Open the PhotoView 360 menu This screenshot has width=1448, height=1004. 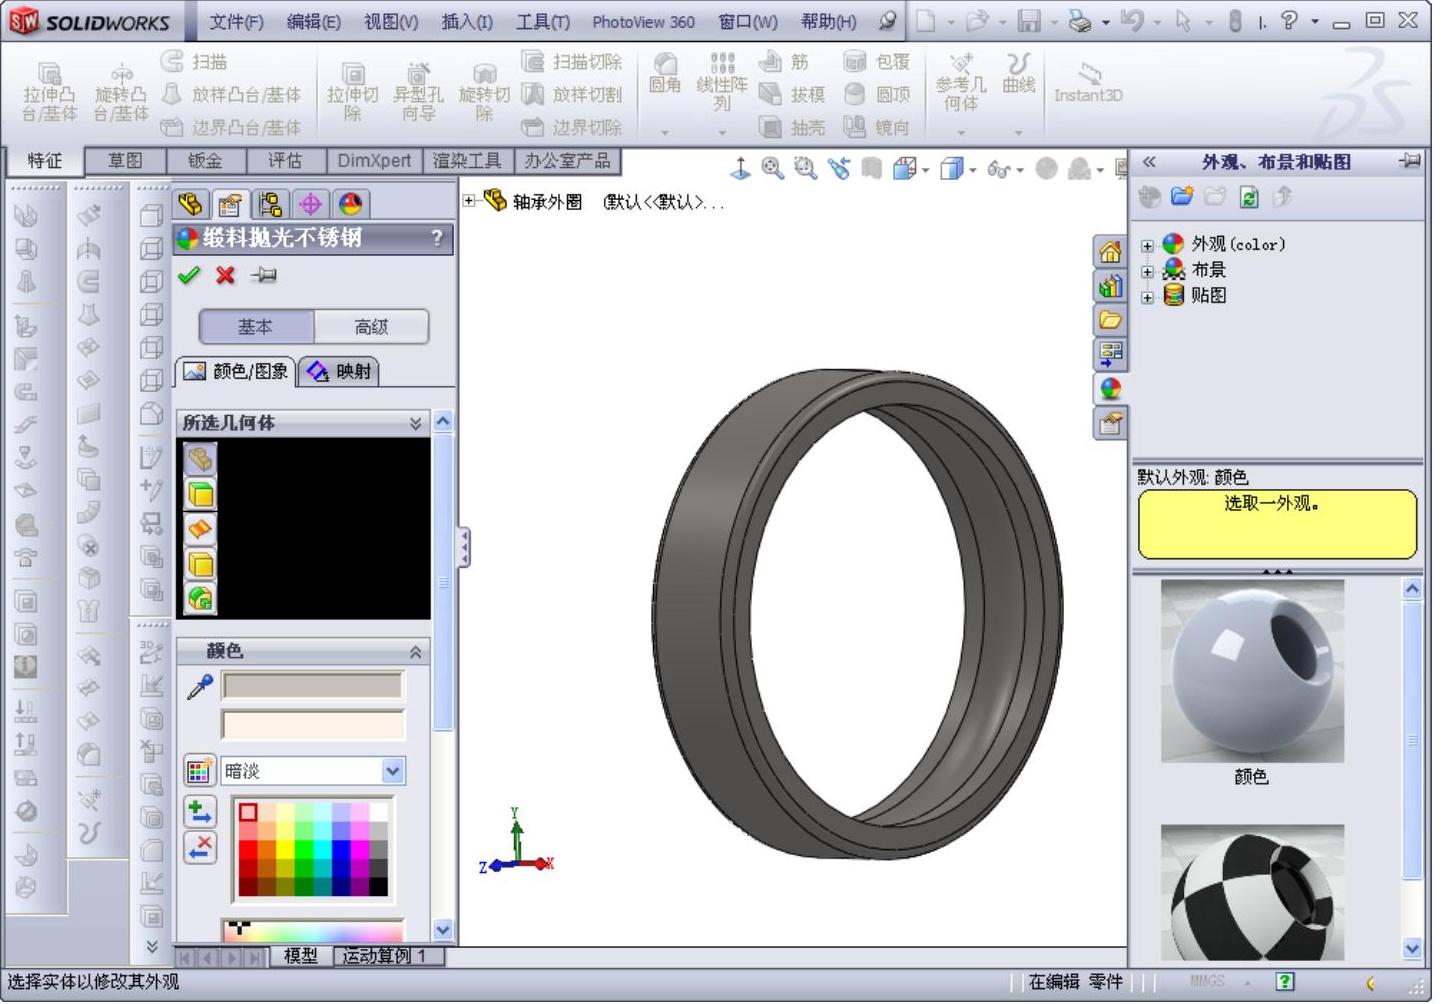pyautogui.click(x=643, y=22)
